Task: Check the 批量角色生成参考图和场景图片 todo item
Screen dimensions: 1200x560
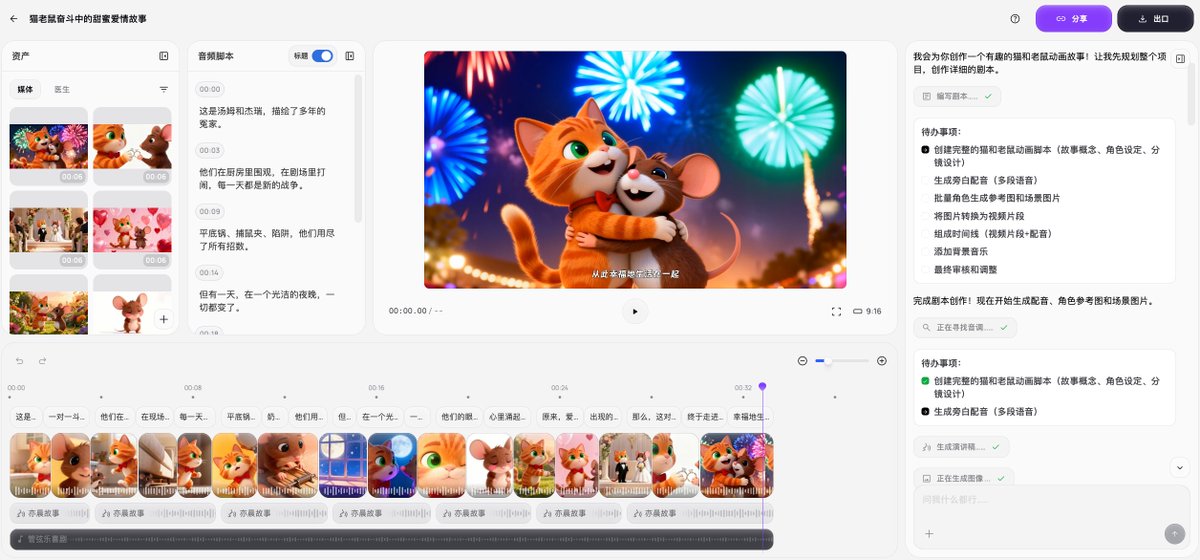Action: click(925, 198)
